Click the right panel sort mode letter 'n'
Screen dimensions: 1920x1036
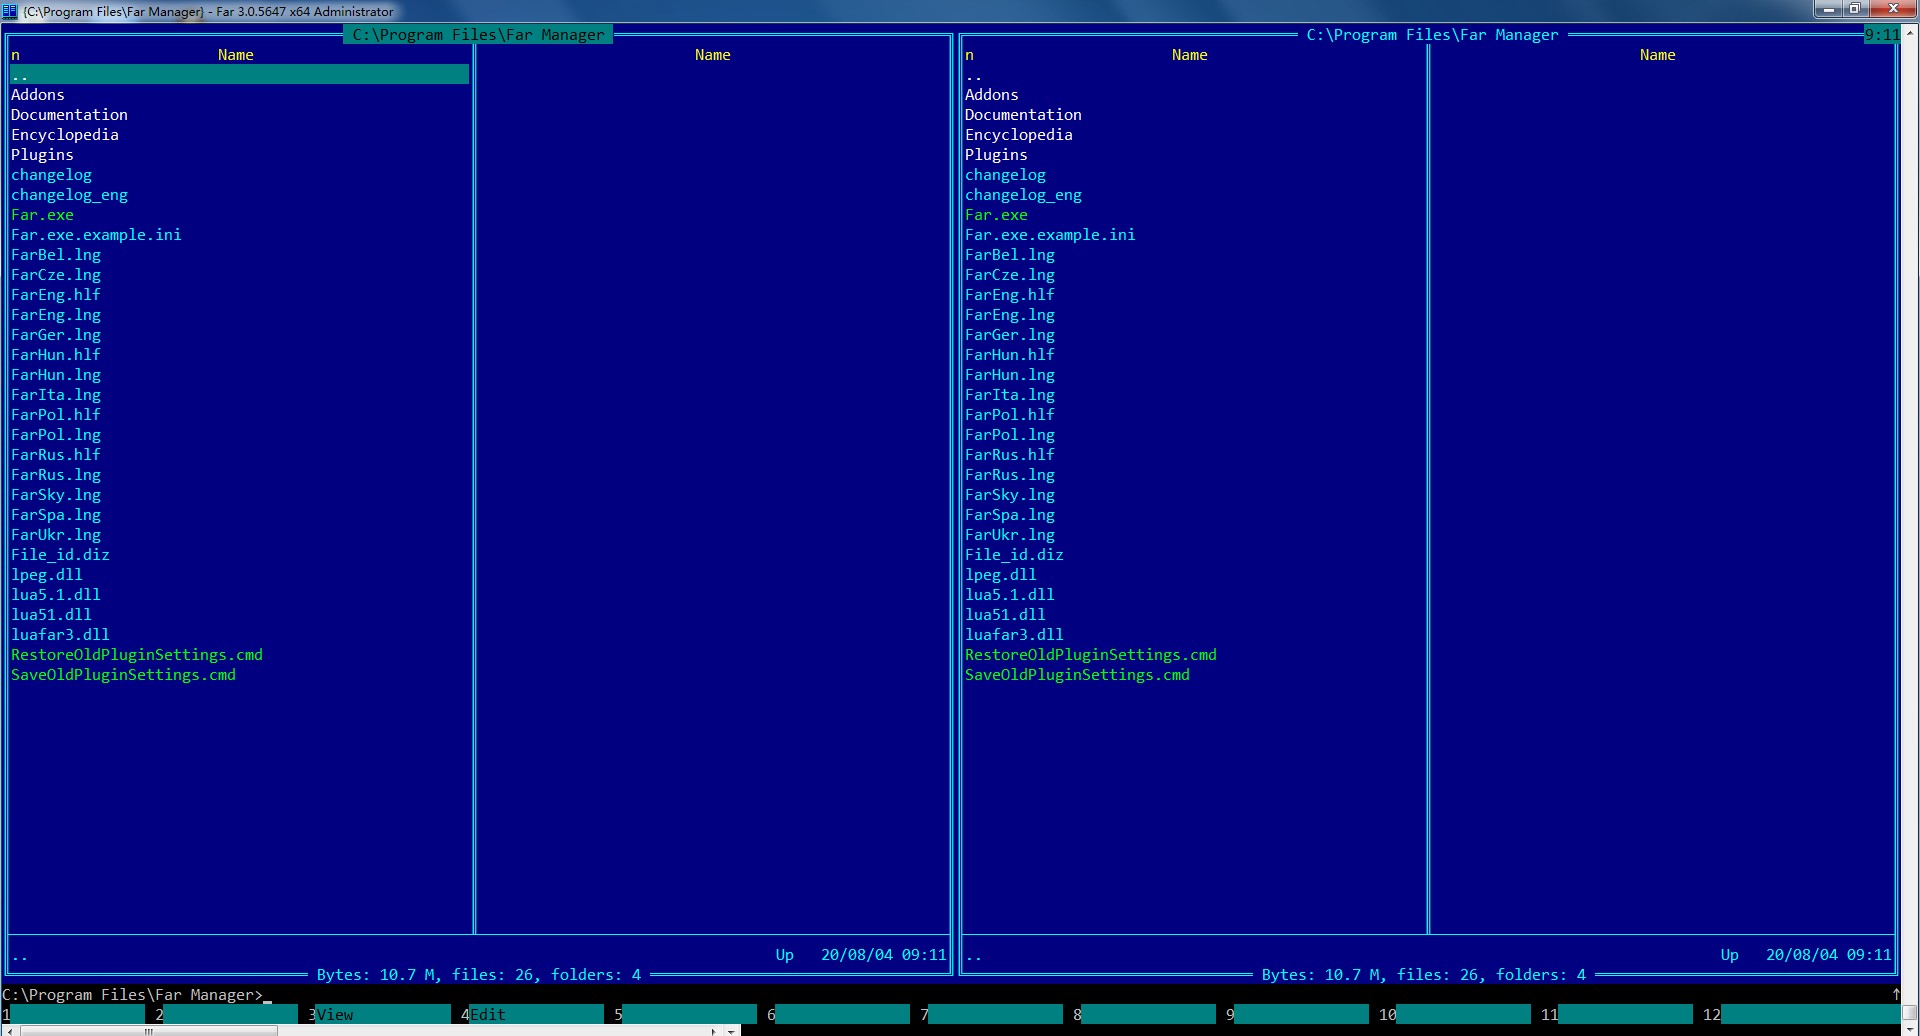969,55
